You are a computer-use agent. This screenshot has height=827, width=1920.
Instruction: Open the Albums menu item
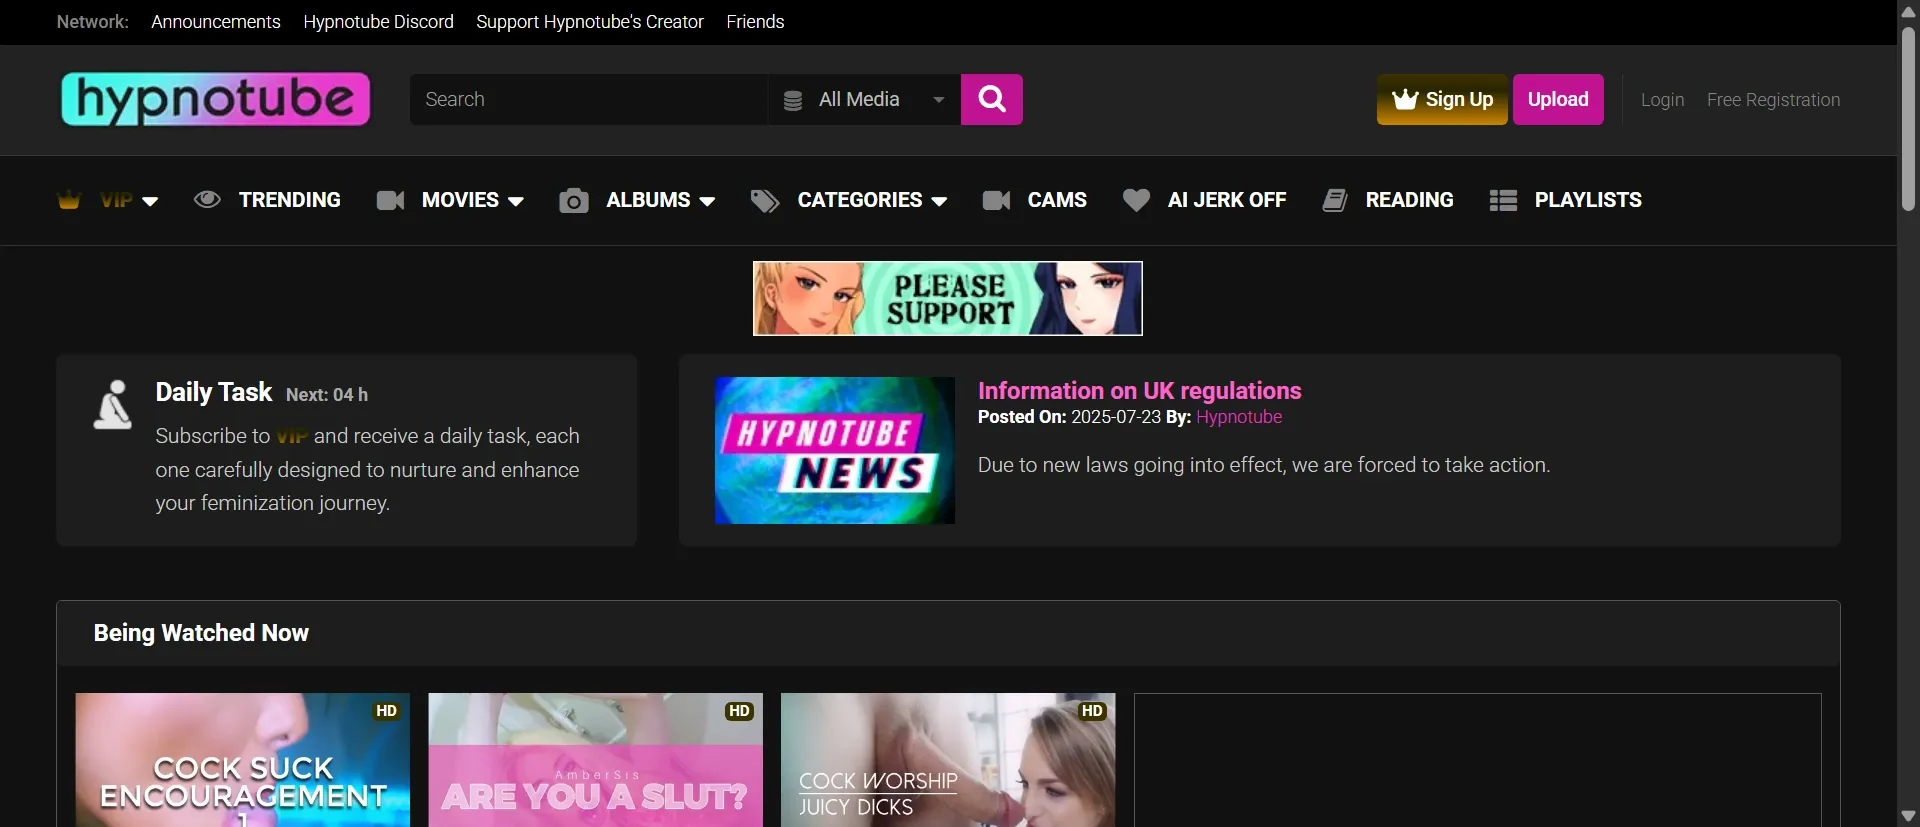[x=648, y=200]
